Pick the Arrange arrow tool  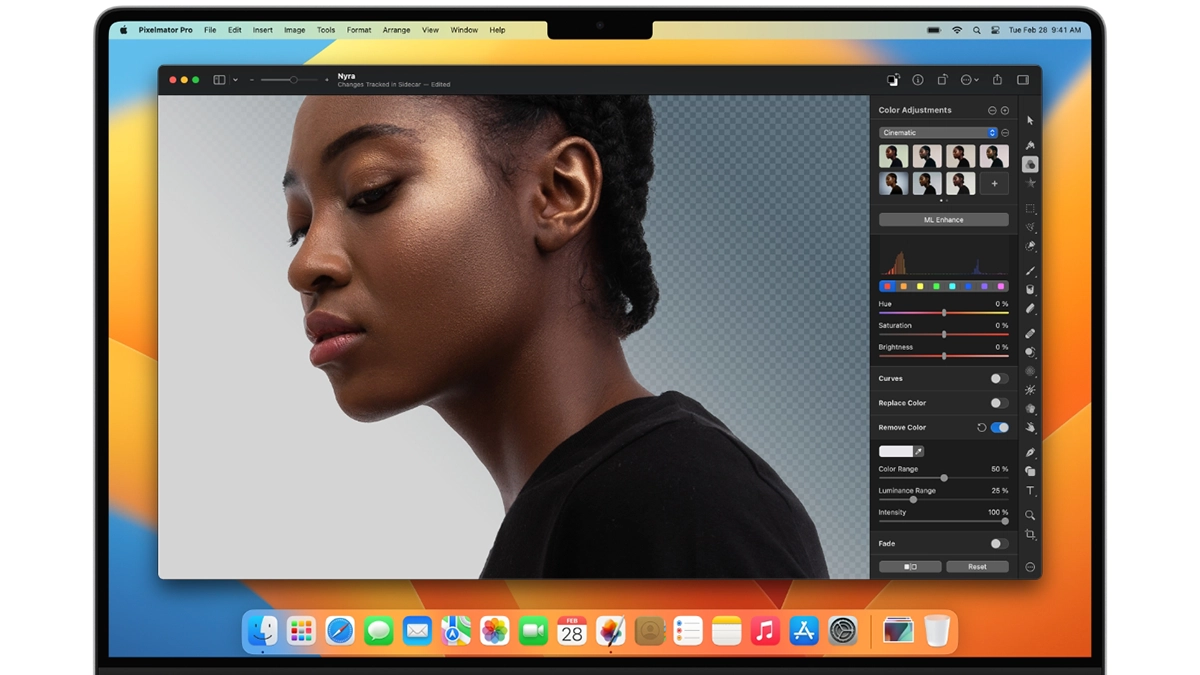pyautogui.click(x=1030, y=120)
